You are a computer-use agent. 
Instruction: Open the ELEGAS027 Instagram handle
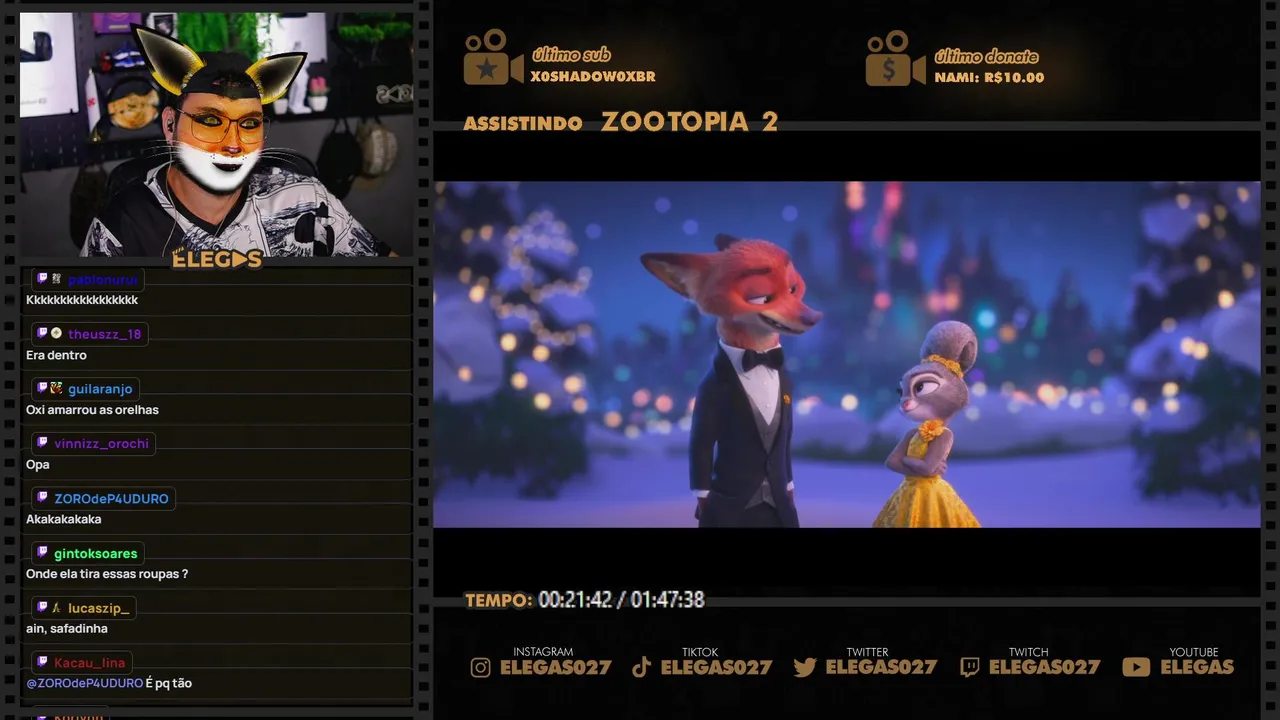click(556, 667)
